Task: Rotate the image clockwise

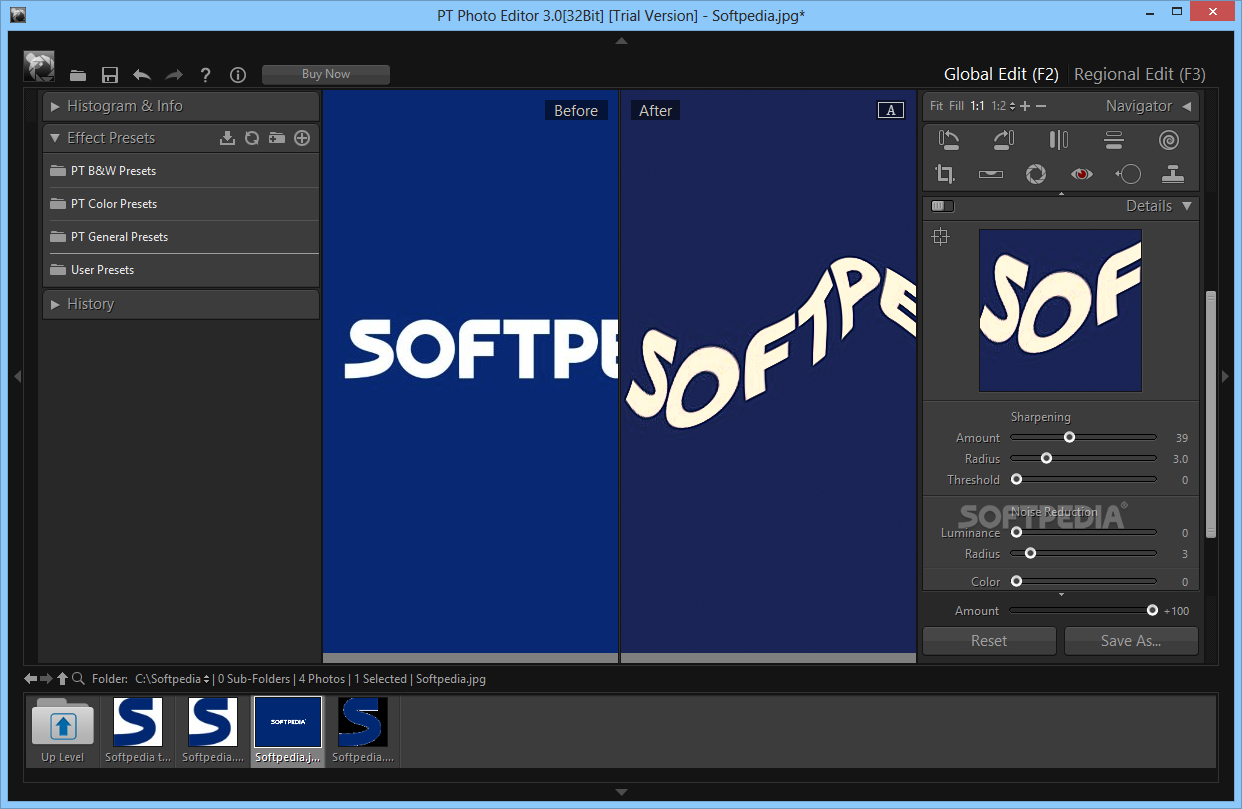Action: [x=1004, y=140]
